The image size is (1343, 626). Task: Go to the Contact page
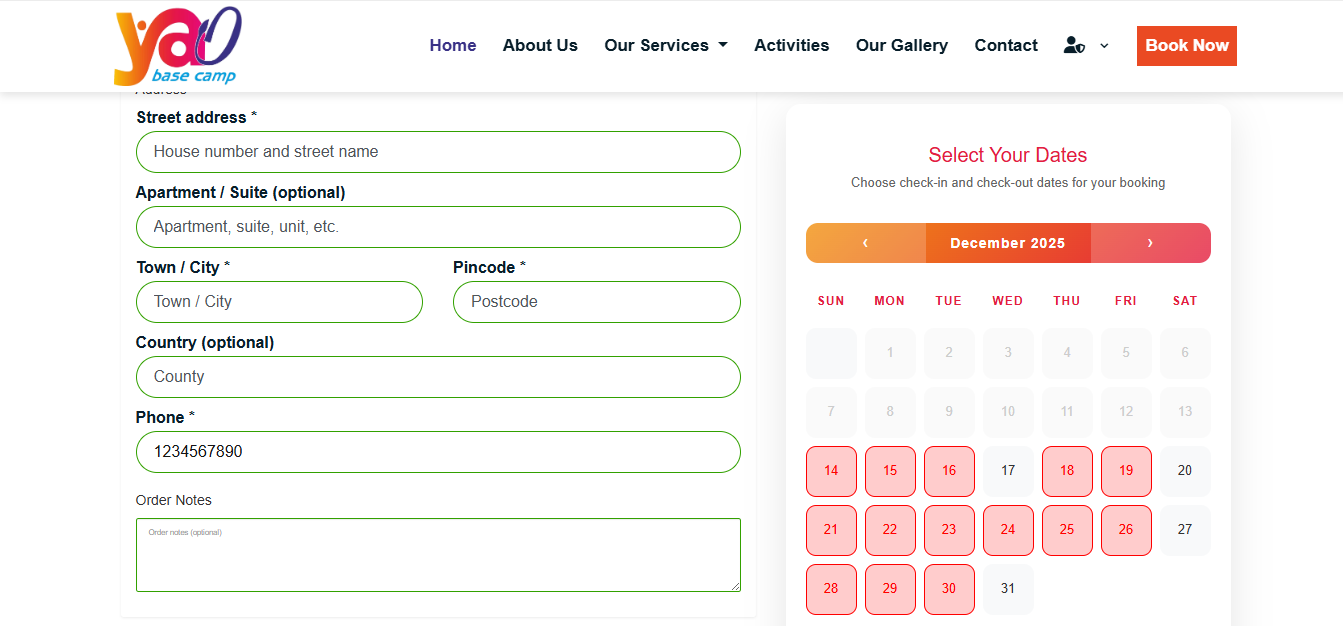(1006, 45)
